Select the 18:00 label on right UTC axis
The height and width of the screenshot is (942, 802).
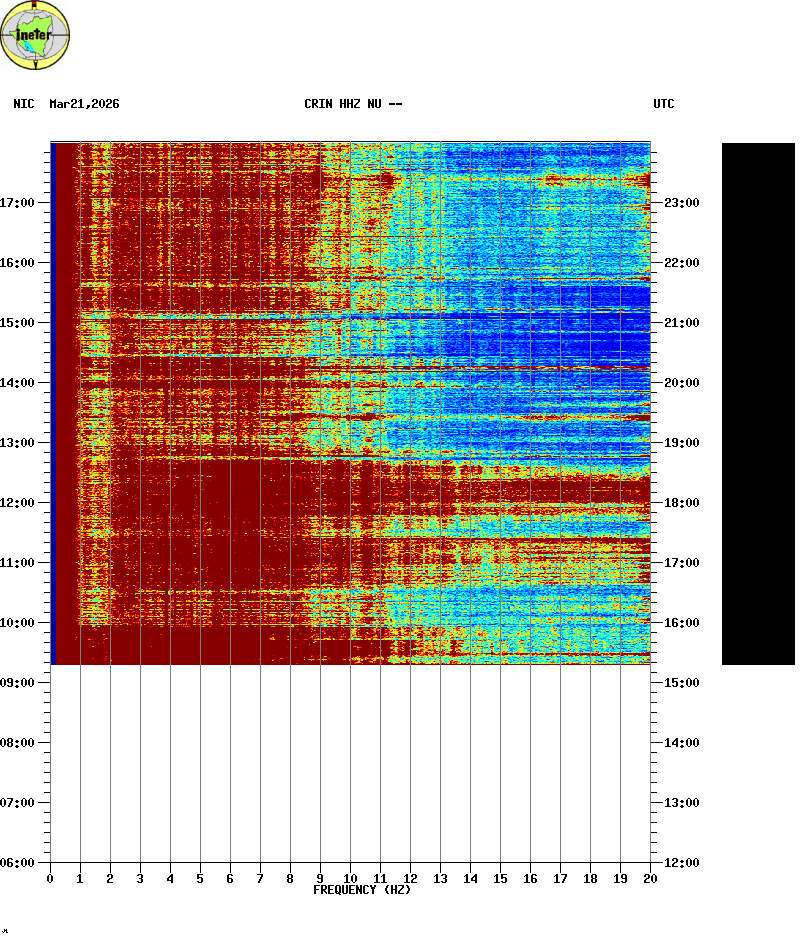pyautogui.click(x=681, y=503)
